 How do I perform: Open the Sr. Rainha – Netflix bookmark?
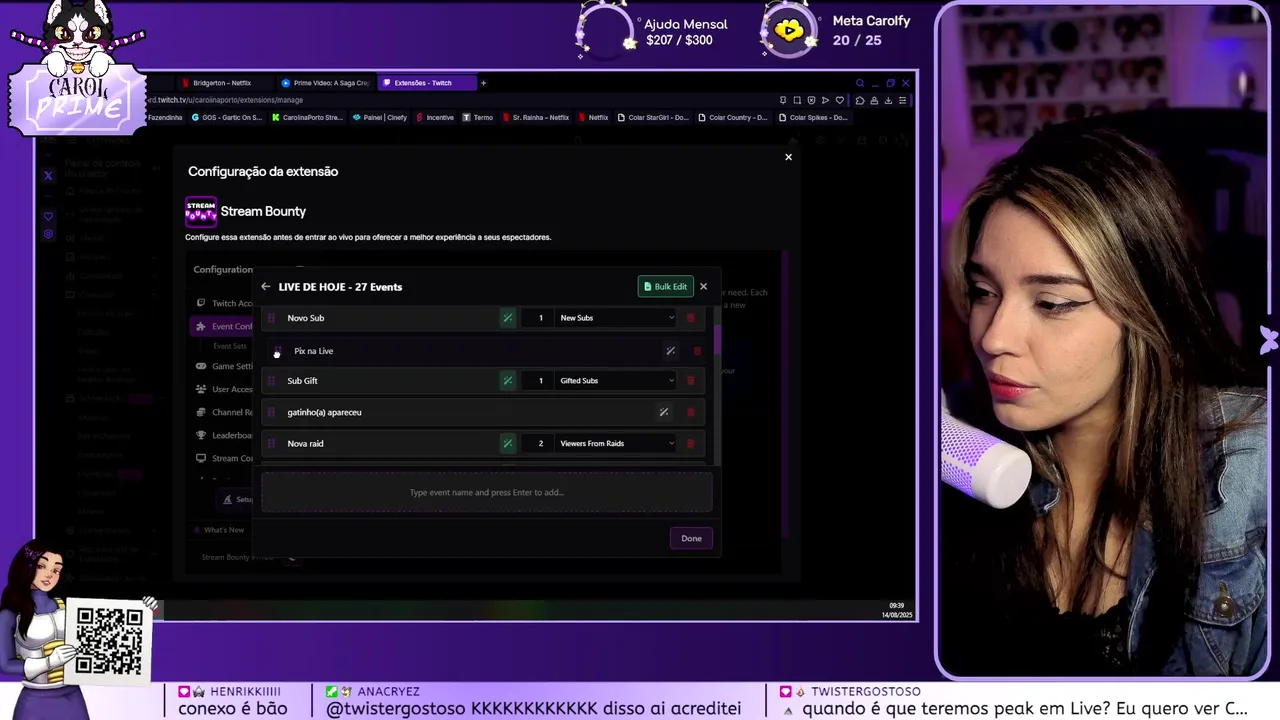(535, 118)
